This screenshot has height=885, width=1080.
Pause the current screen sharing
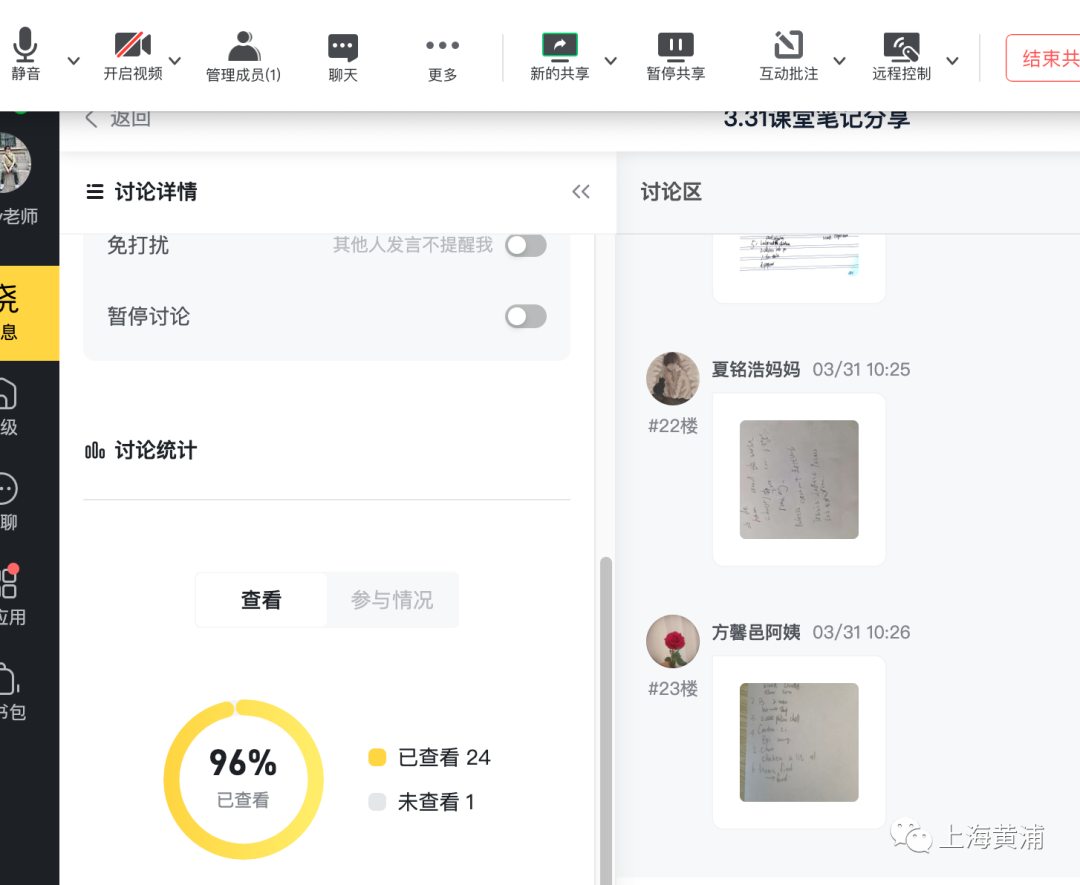click(x=676, y=47)
